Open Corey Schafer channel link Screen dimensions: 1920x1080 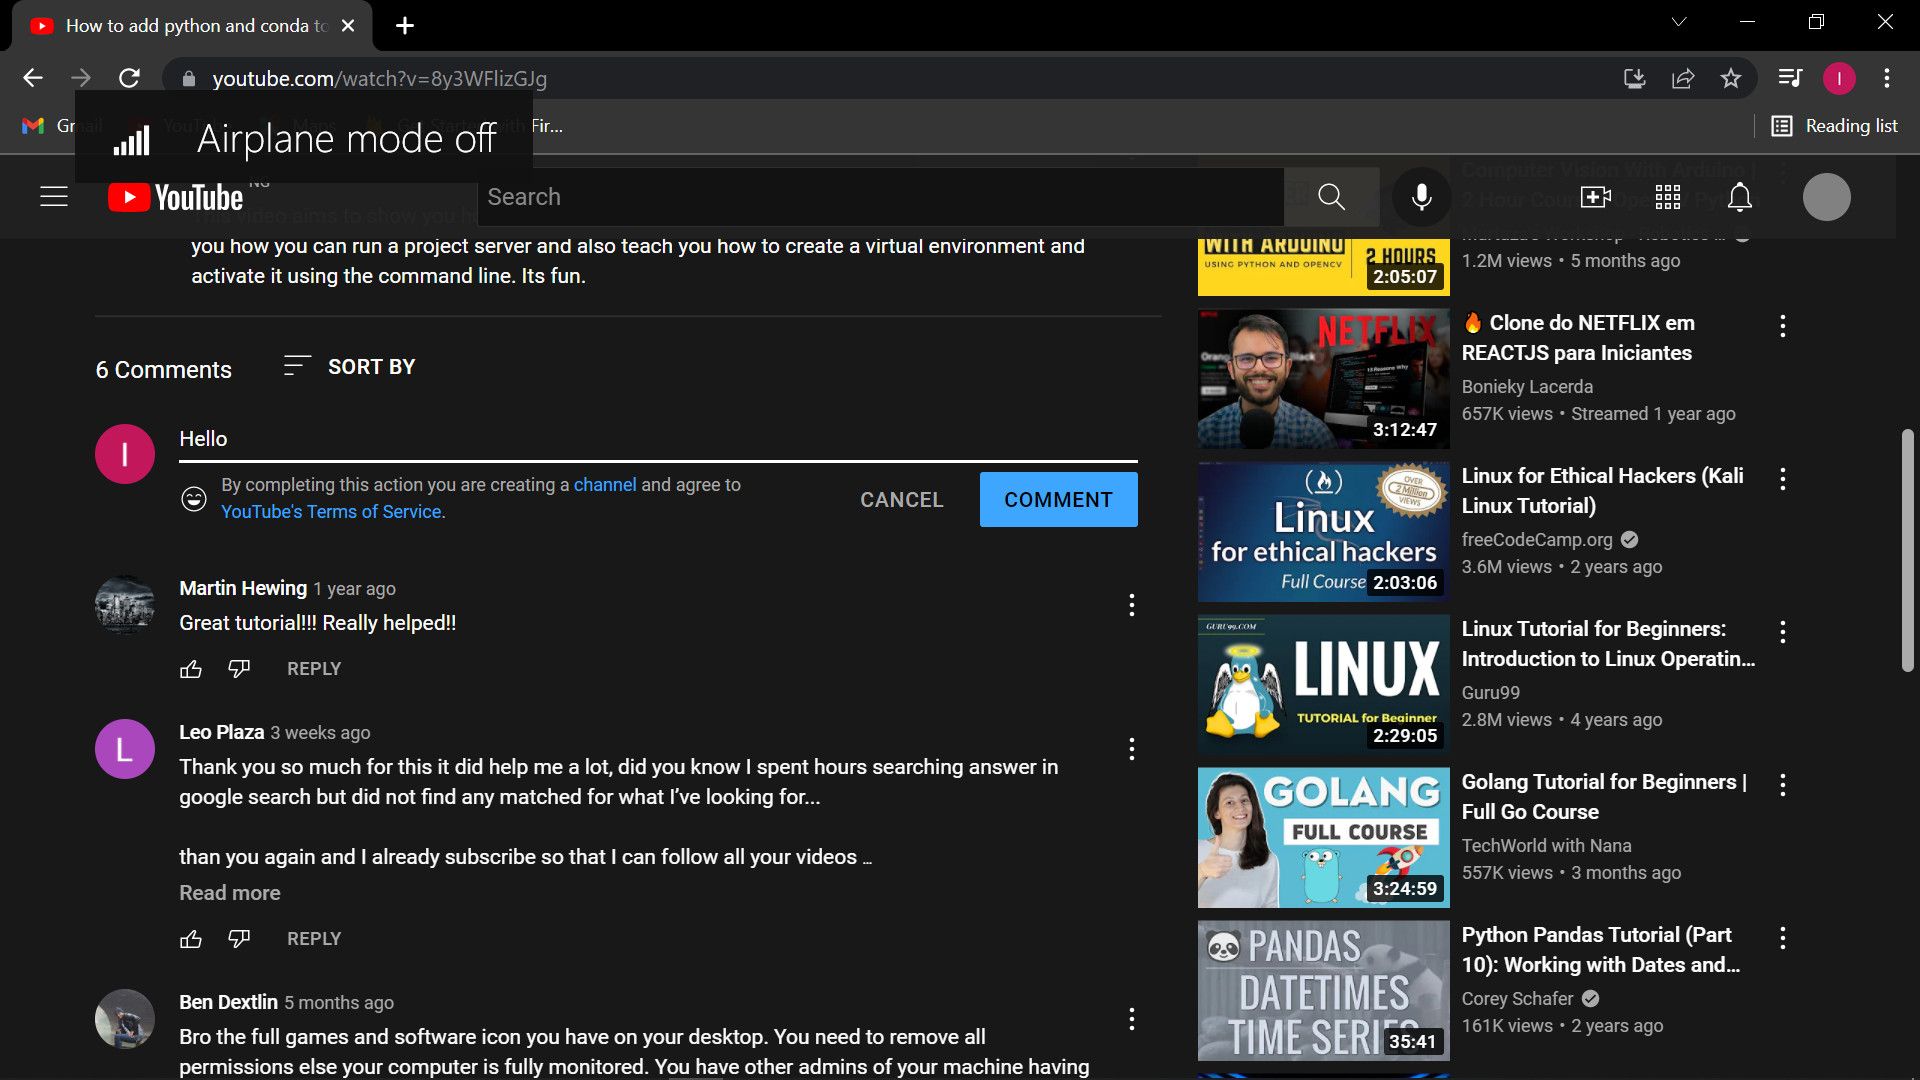click(1517, 999)
